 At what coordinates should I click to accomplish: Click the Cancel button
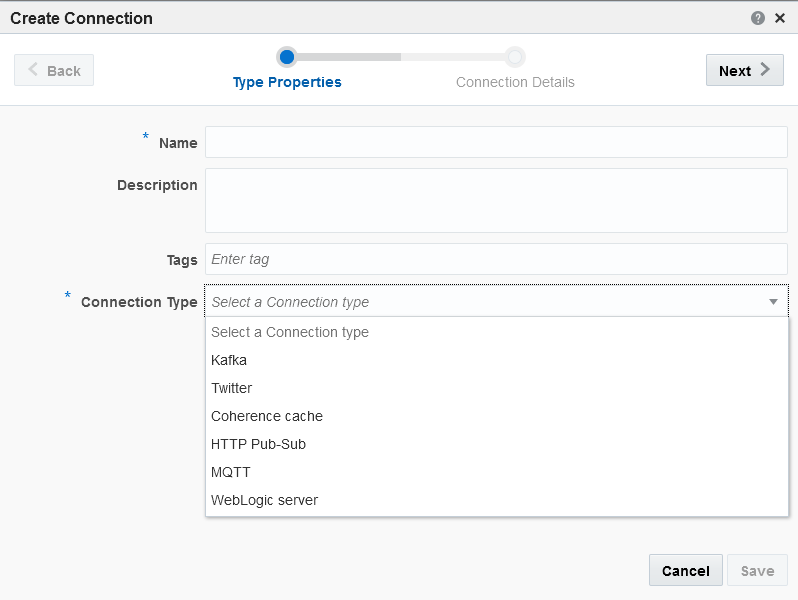686,570
